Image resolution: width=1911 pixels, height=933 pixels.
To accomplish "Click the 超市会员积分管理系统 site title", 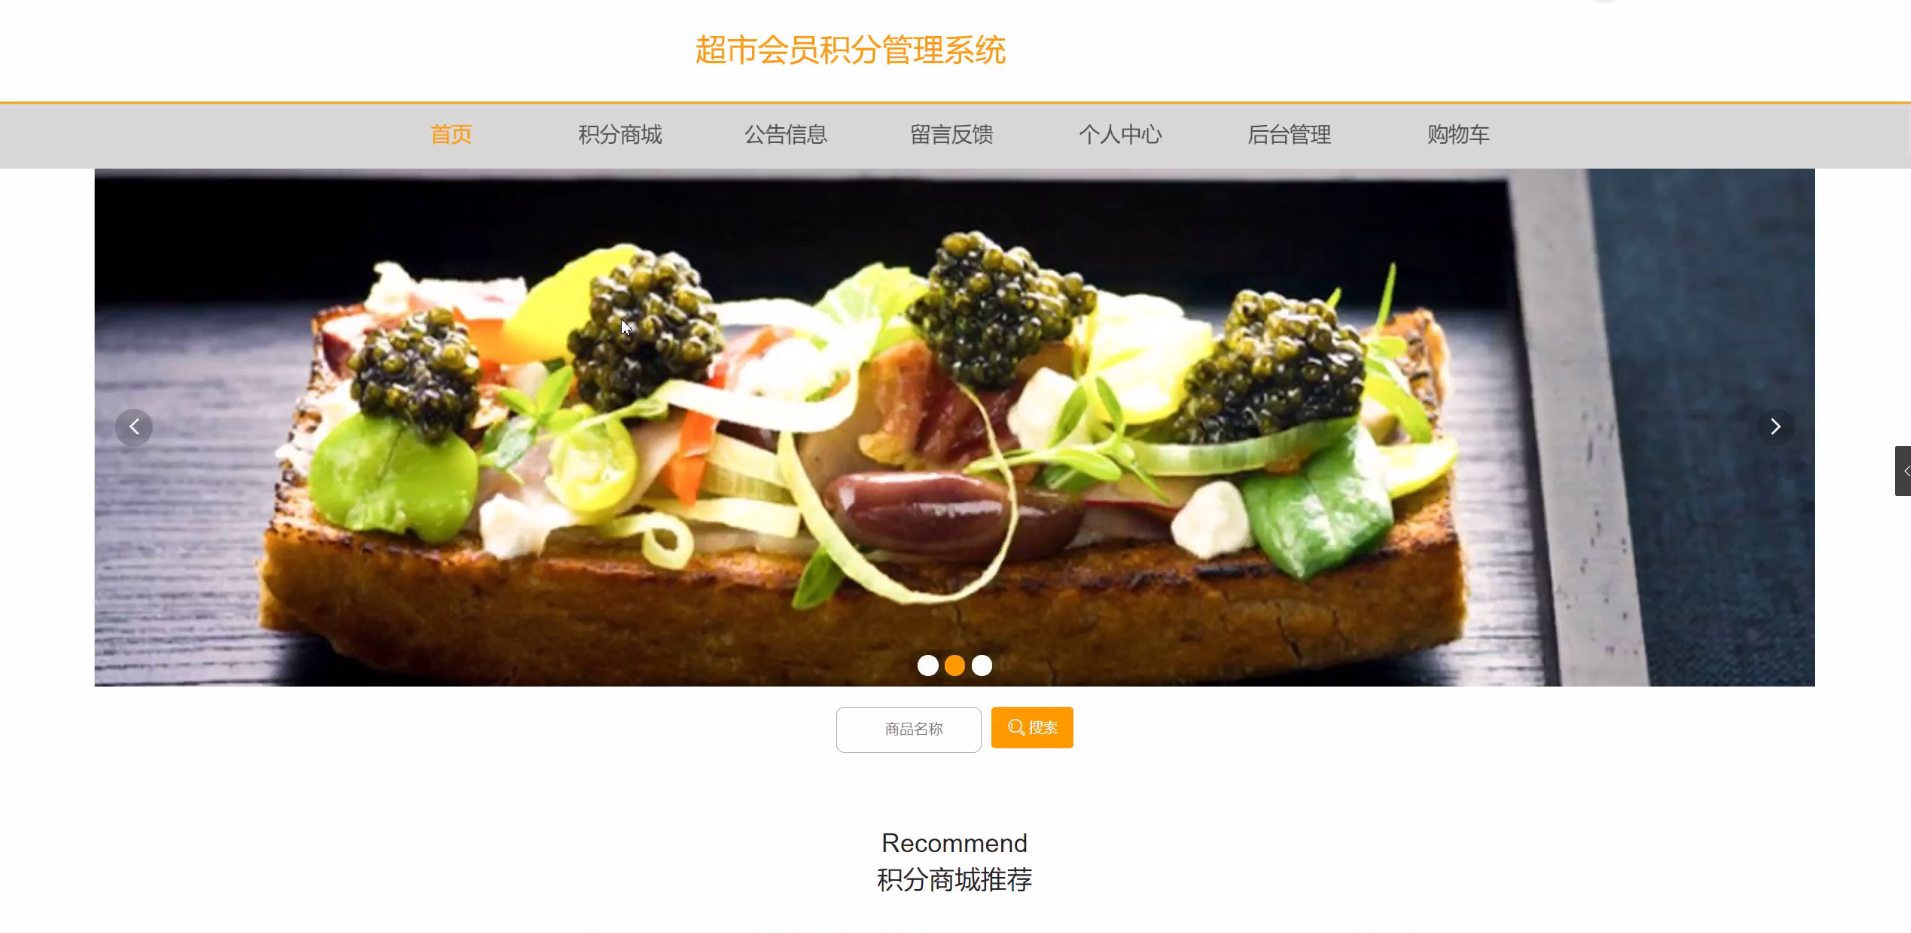I will [x=851, y=50].
